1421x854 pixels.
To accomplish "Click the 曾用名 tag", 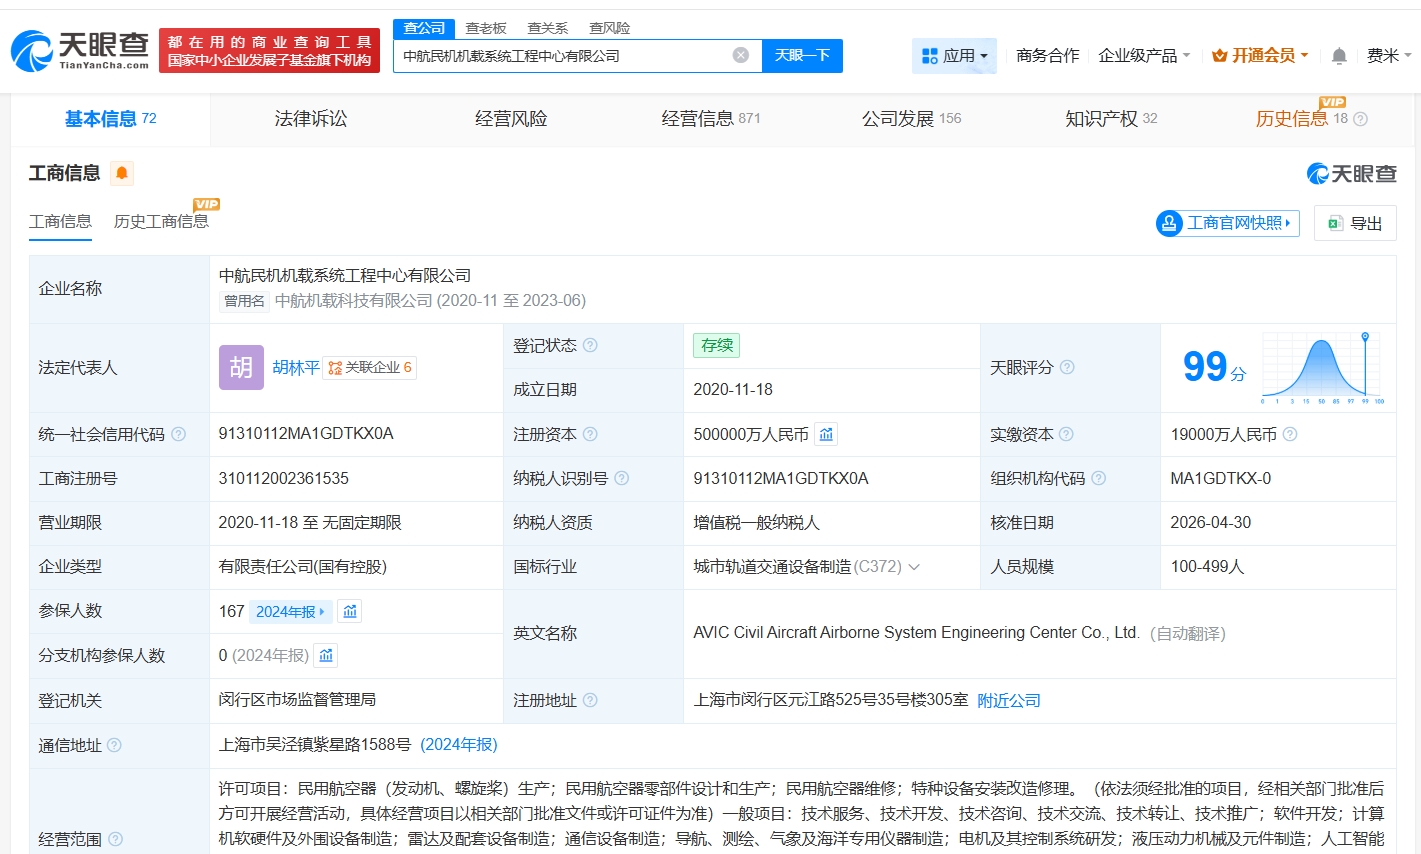I will [244, 301].
